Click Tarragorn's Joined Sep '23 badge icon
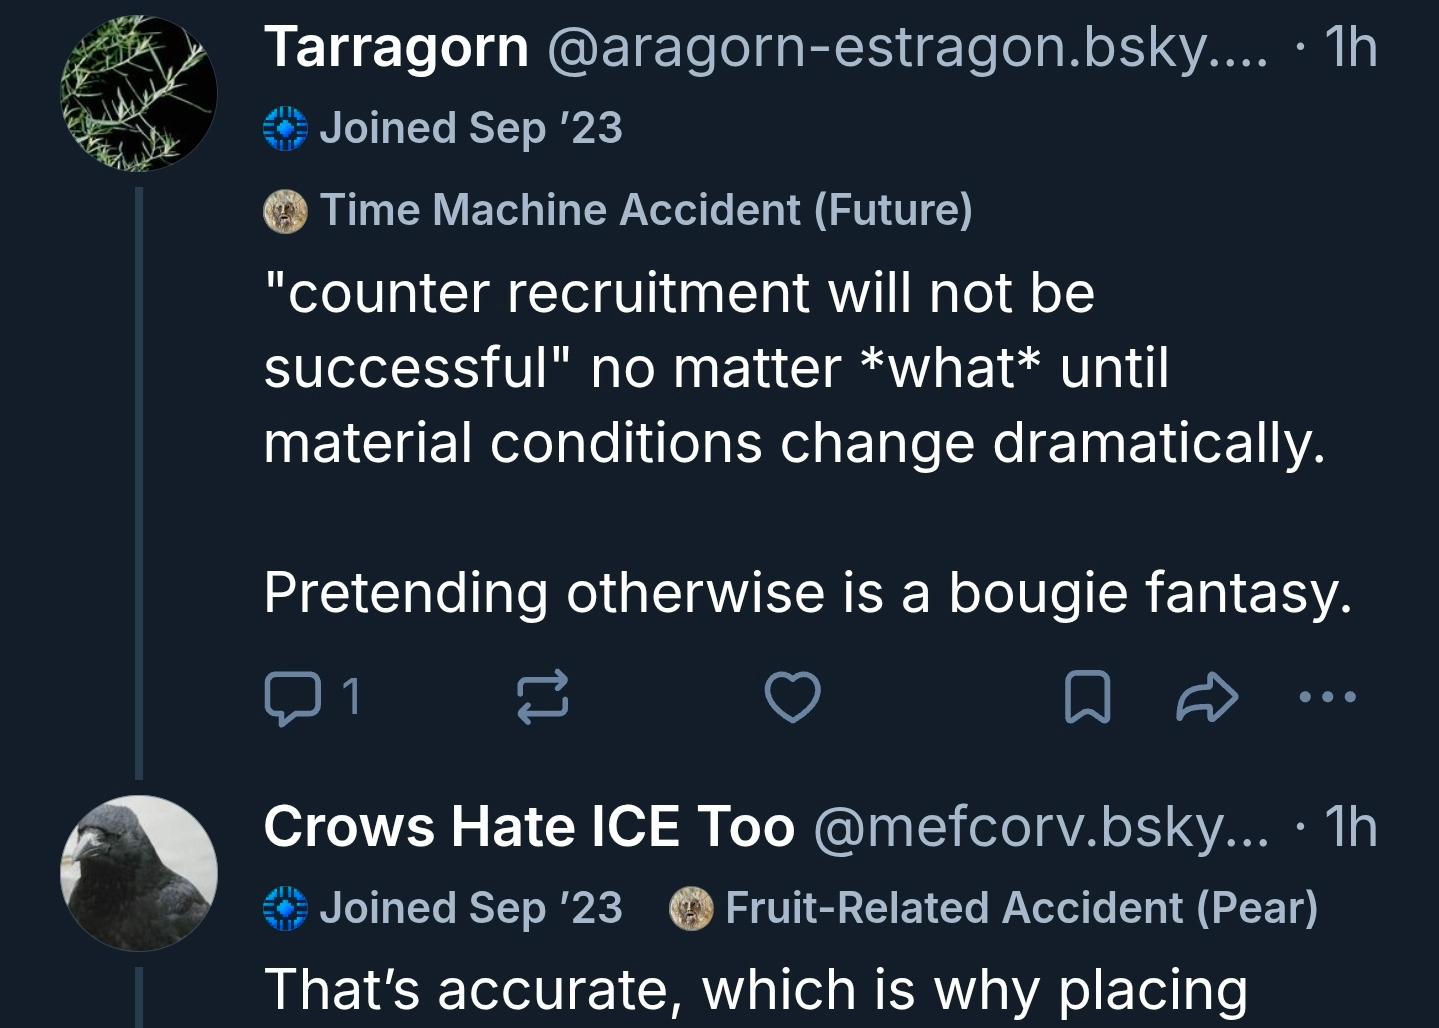Screen dimensions: 1439x1028 (x=285, y=129)
